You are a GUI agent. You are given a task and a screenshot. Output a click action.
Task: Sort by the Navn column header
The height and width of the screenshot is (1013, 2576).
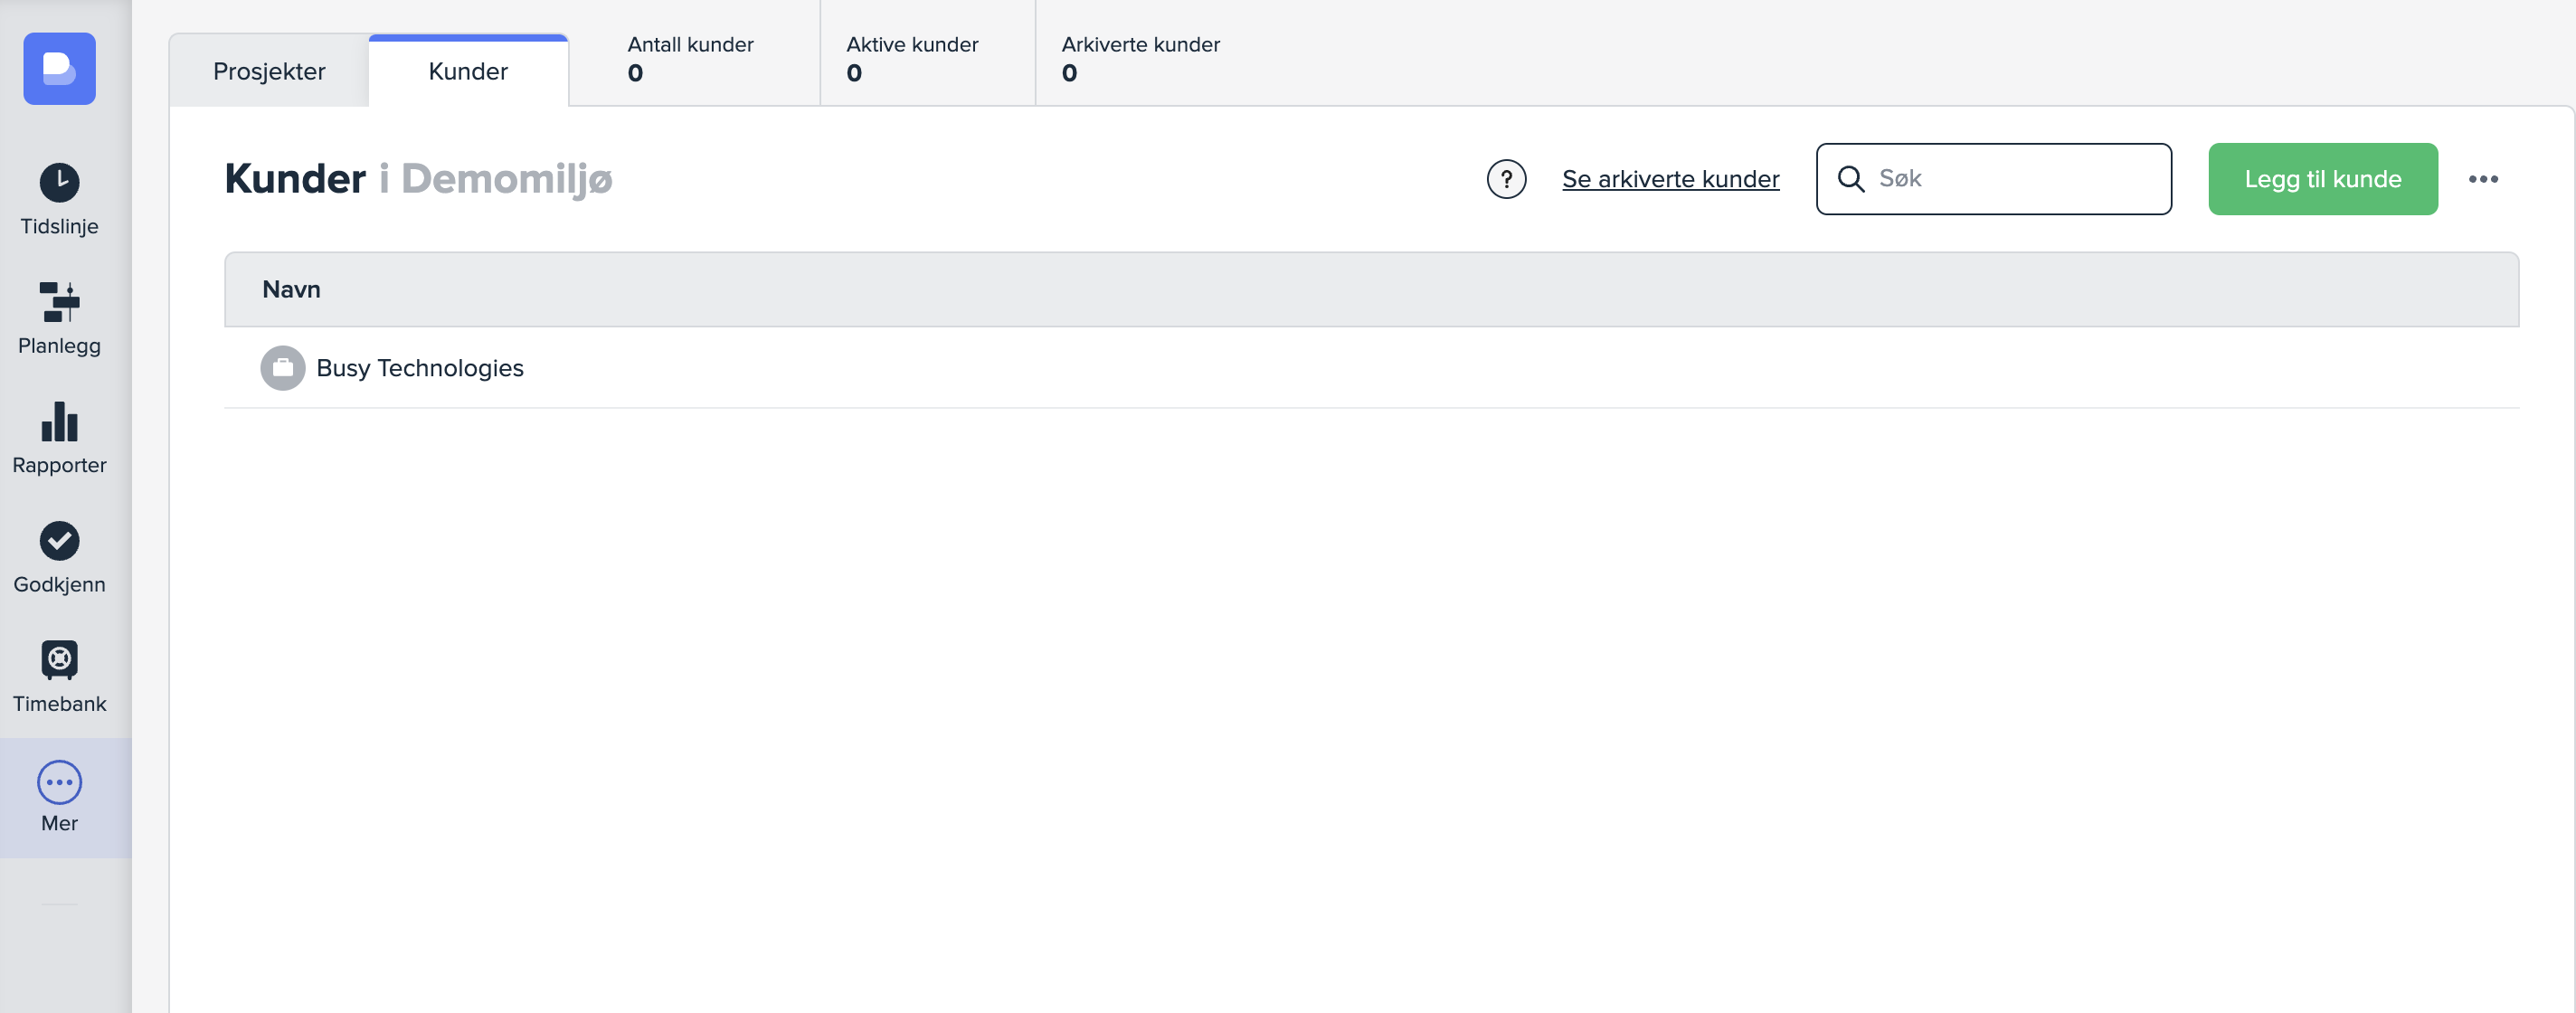(291, 289)
